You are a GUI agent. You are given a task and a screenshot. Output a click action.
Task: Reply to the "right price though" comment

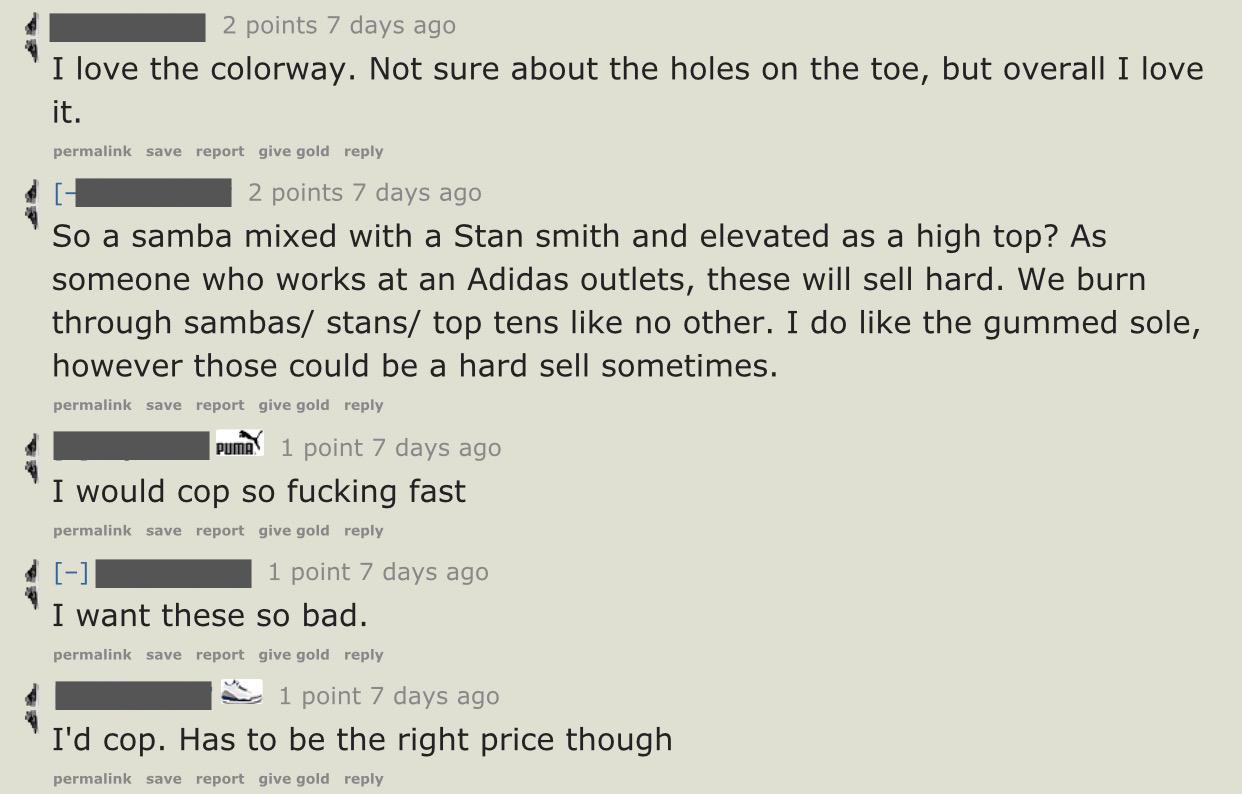(363, 779)
